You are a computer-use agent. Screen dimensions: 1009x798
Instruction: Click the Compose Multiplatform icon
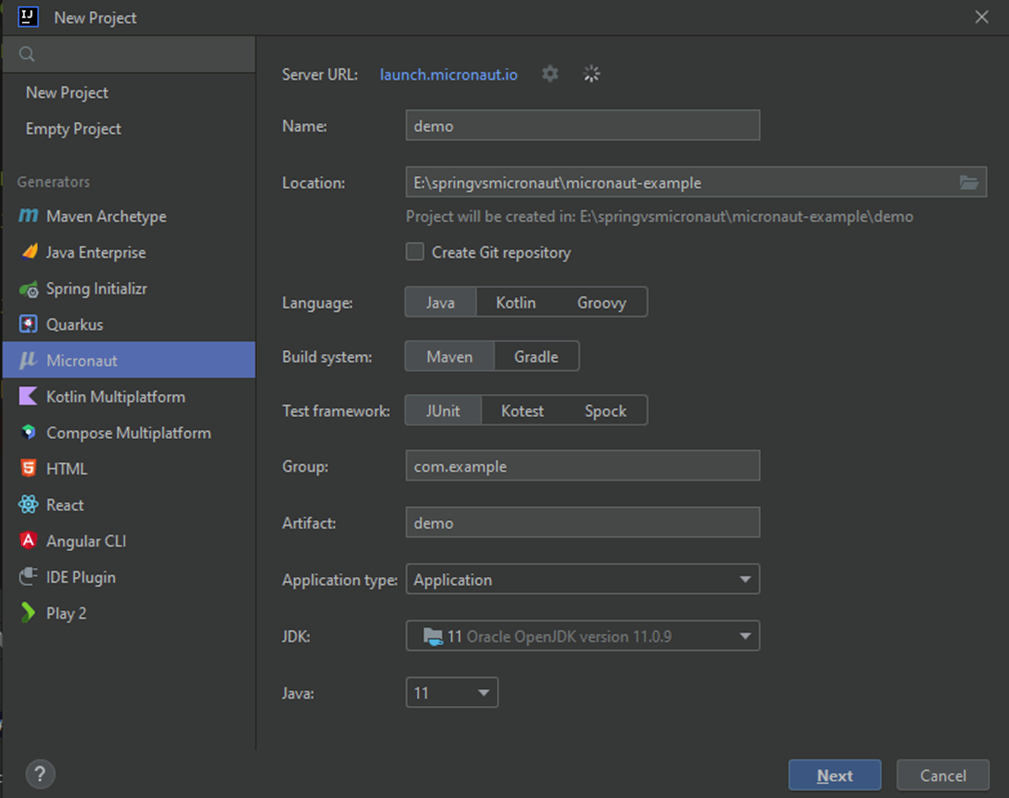click(x=28, y=432)
